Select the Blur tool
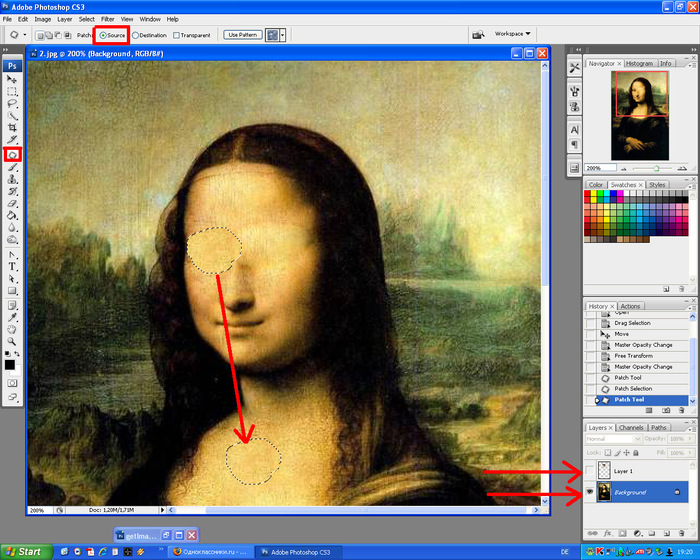 [12, 228]
